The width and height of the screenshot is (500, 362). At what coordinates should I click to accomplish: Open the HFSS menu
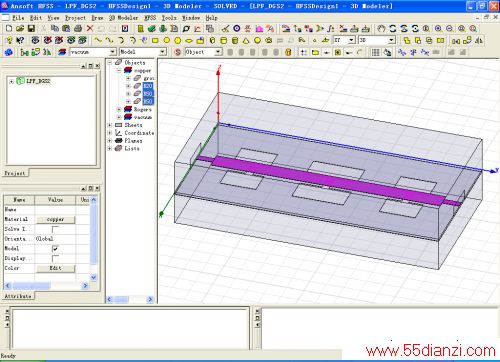coord(150,18)
